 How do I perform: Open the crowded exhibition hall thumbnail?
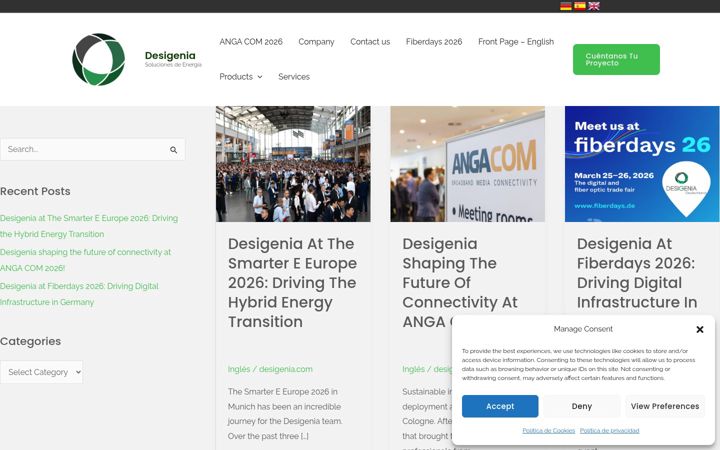pos(293,164)
